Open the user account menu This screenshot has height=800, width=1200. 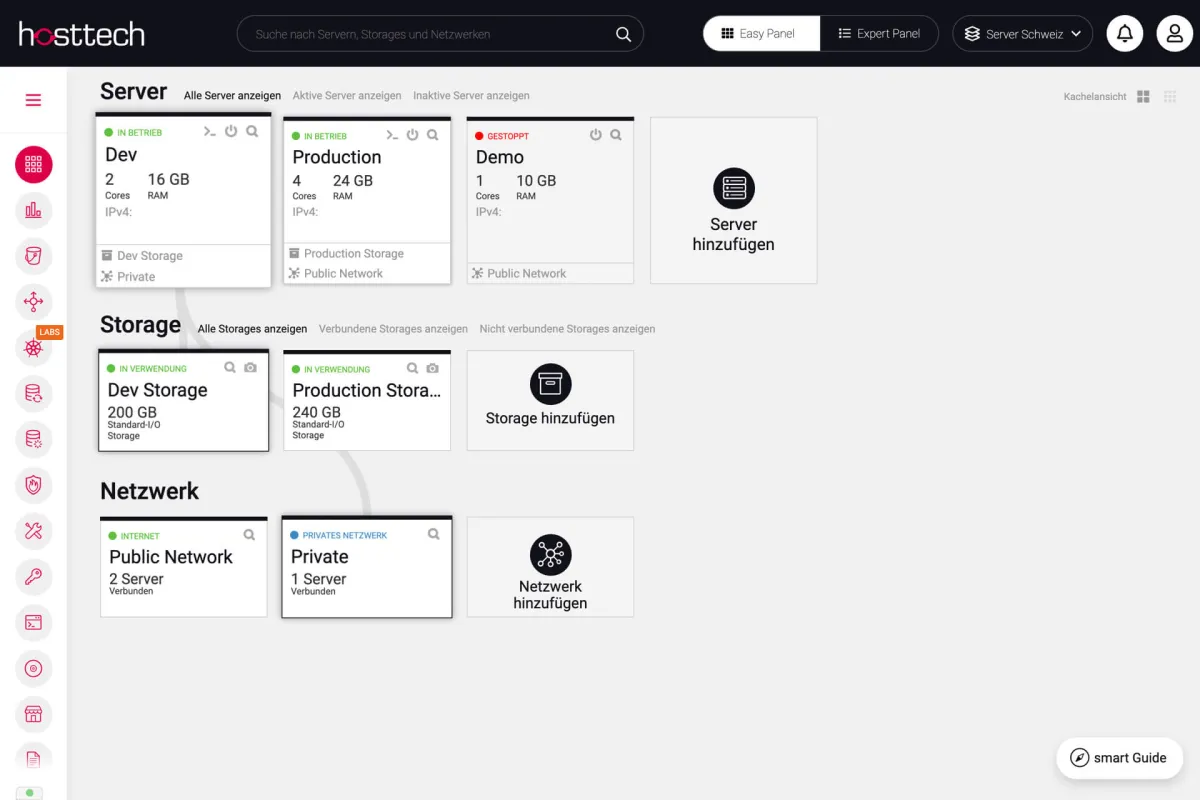(x=1175, y=34)
